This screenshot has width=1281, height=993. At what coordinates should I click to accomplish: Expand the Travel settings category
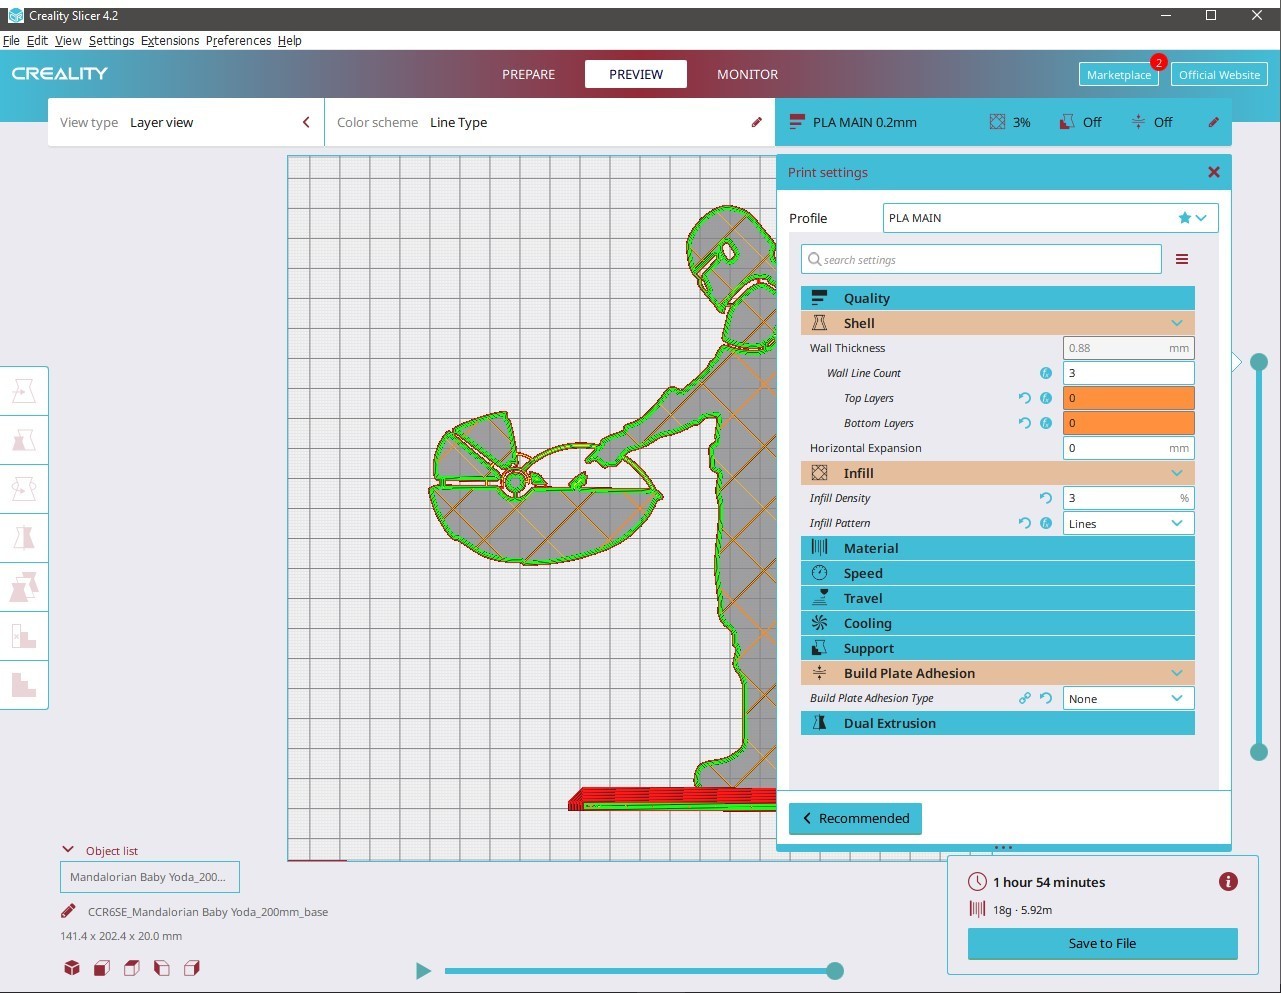998,598
